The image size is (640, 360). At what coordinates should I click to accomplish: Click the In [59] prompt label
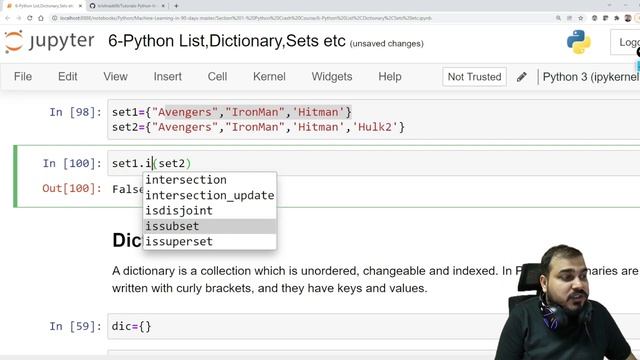(76, 327)
